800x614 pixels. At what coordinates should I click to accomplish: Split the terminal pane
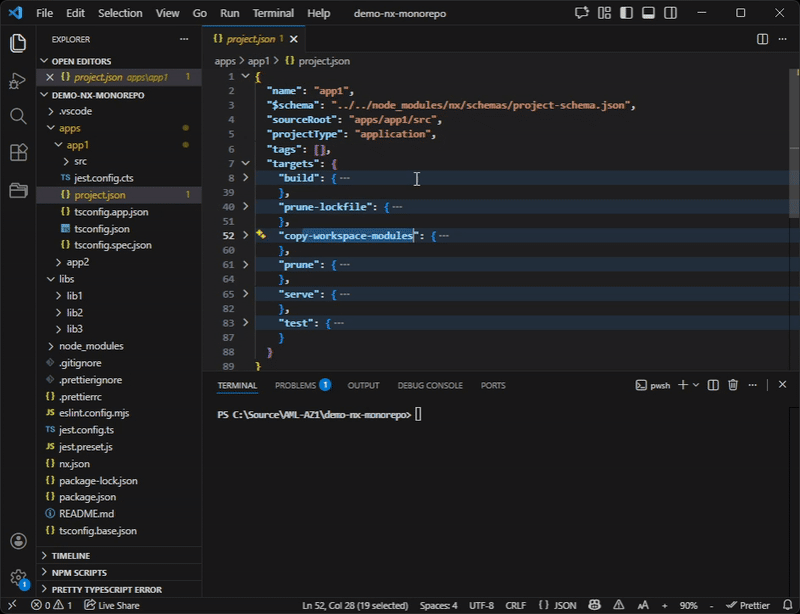pyautogui.click(x=713, y=385)
